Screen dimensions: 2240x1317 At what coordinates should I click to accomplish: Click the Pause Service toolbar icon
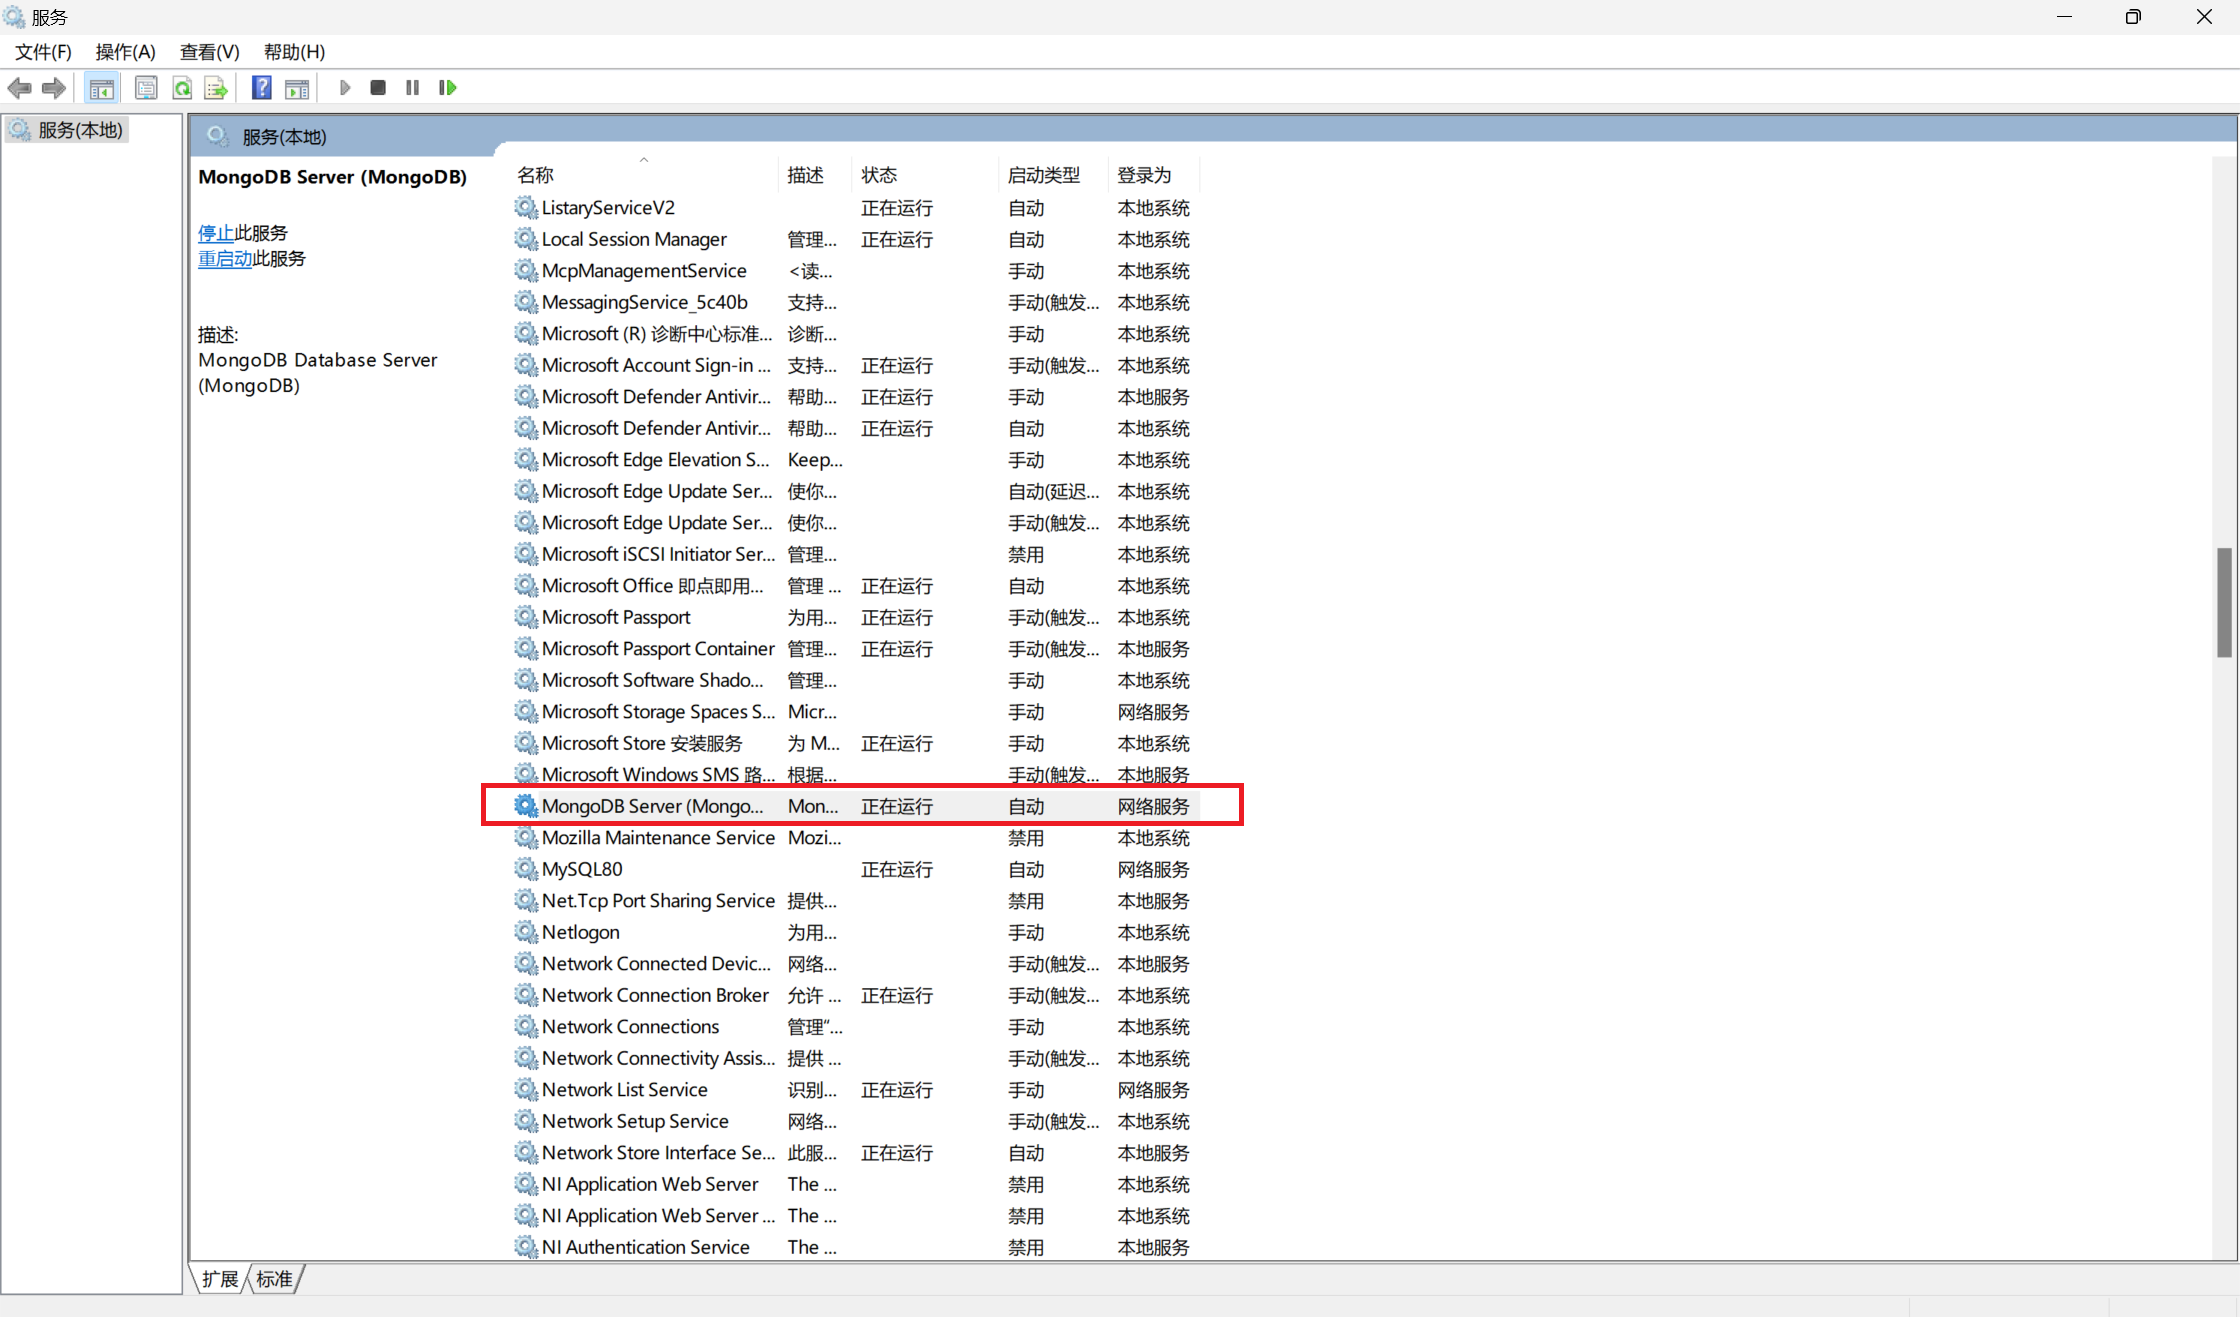[412, 88]
